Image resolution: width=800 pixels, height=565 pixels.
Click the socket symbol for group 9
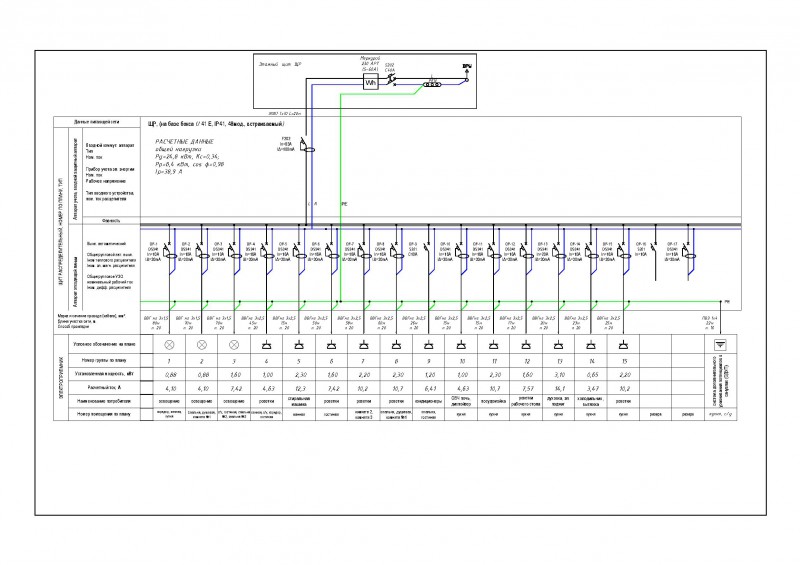(429, 346)
